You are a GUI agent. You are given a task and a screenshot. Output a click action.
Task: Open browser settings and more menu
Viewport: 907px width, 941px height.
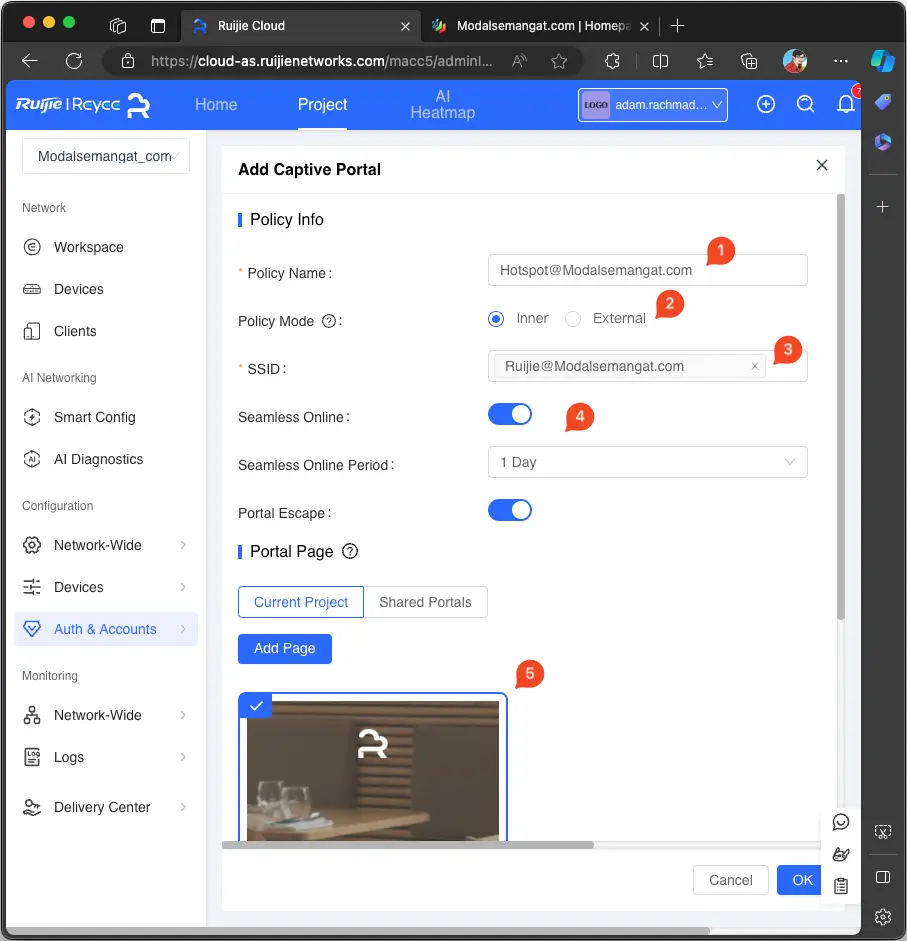coord(841,61)
